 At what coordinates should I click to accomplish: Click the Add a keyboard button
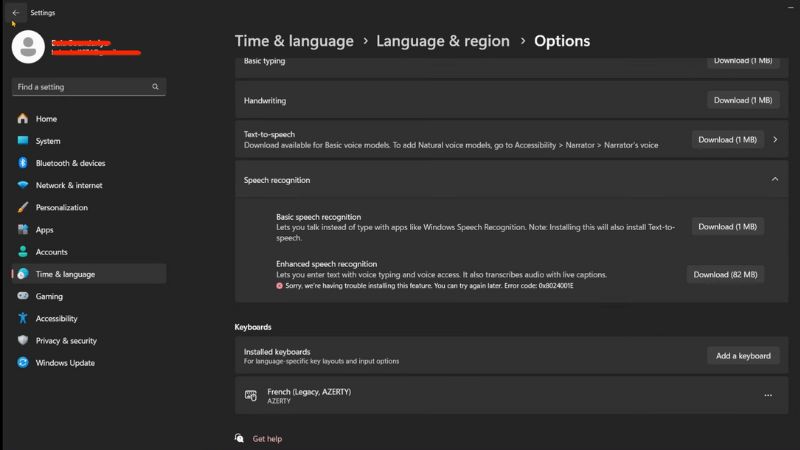[742, 356]
